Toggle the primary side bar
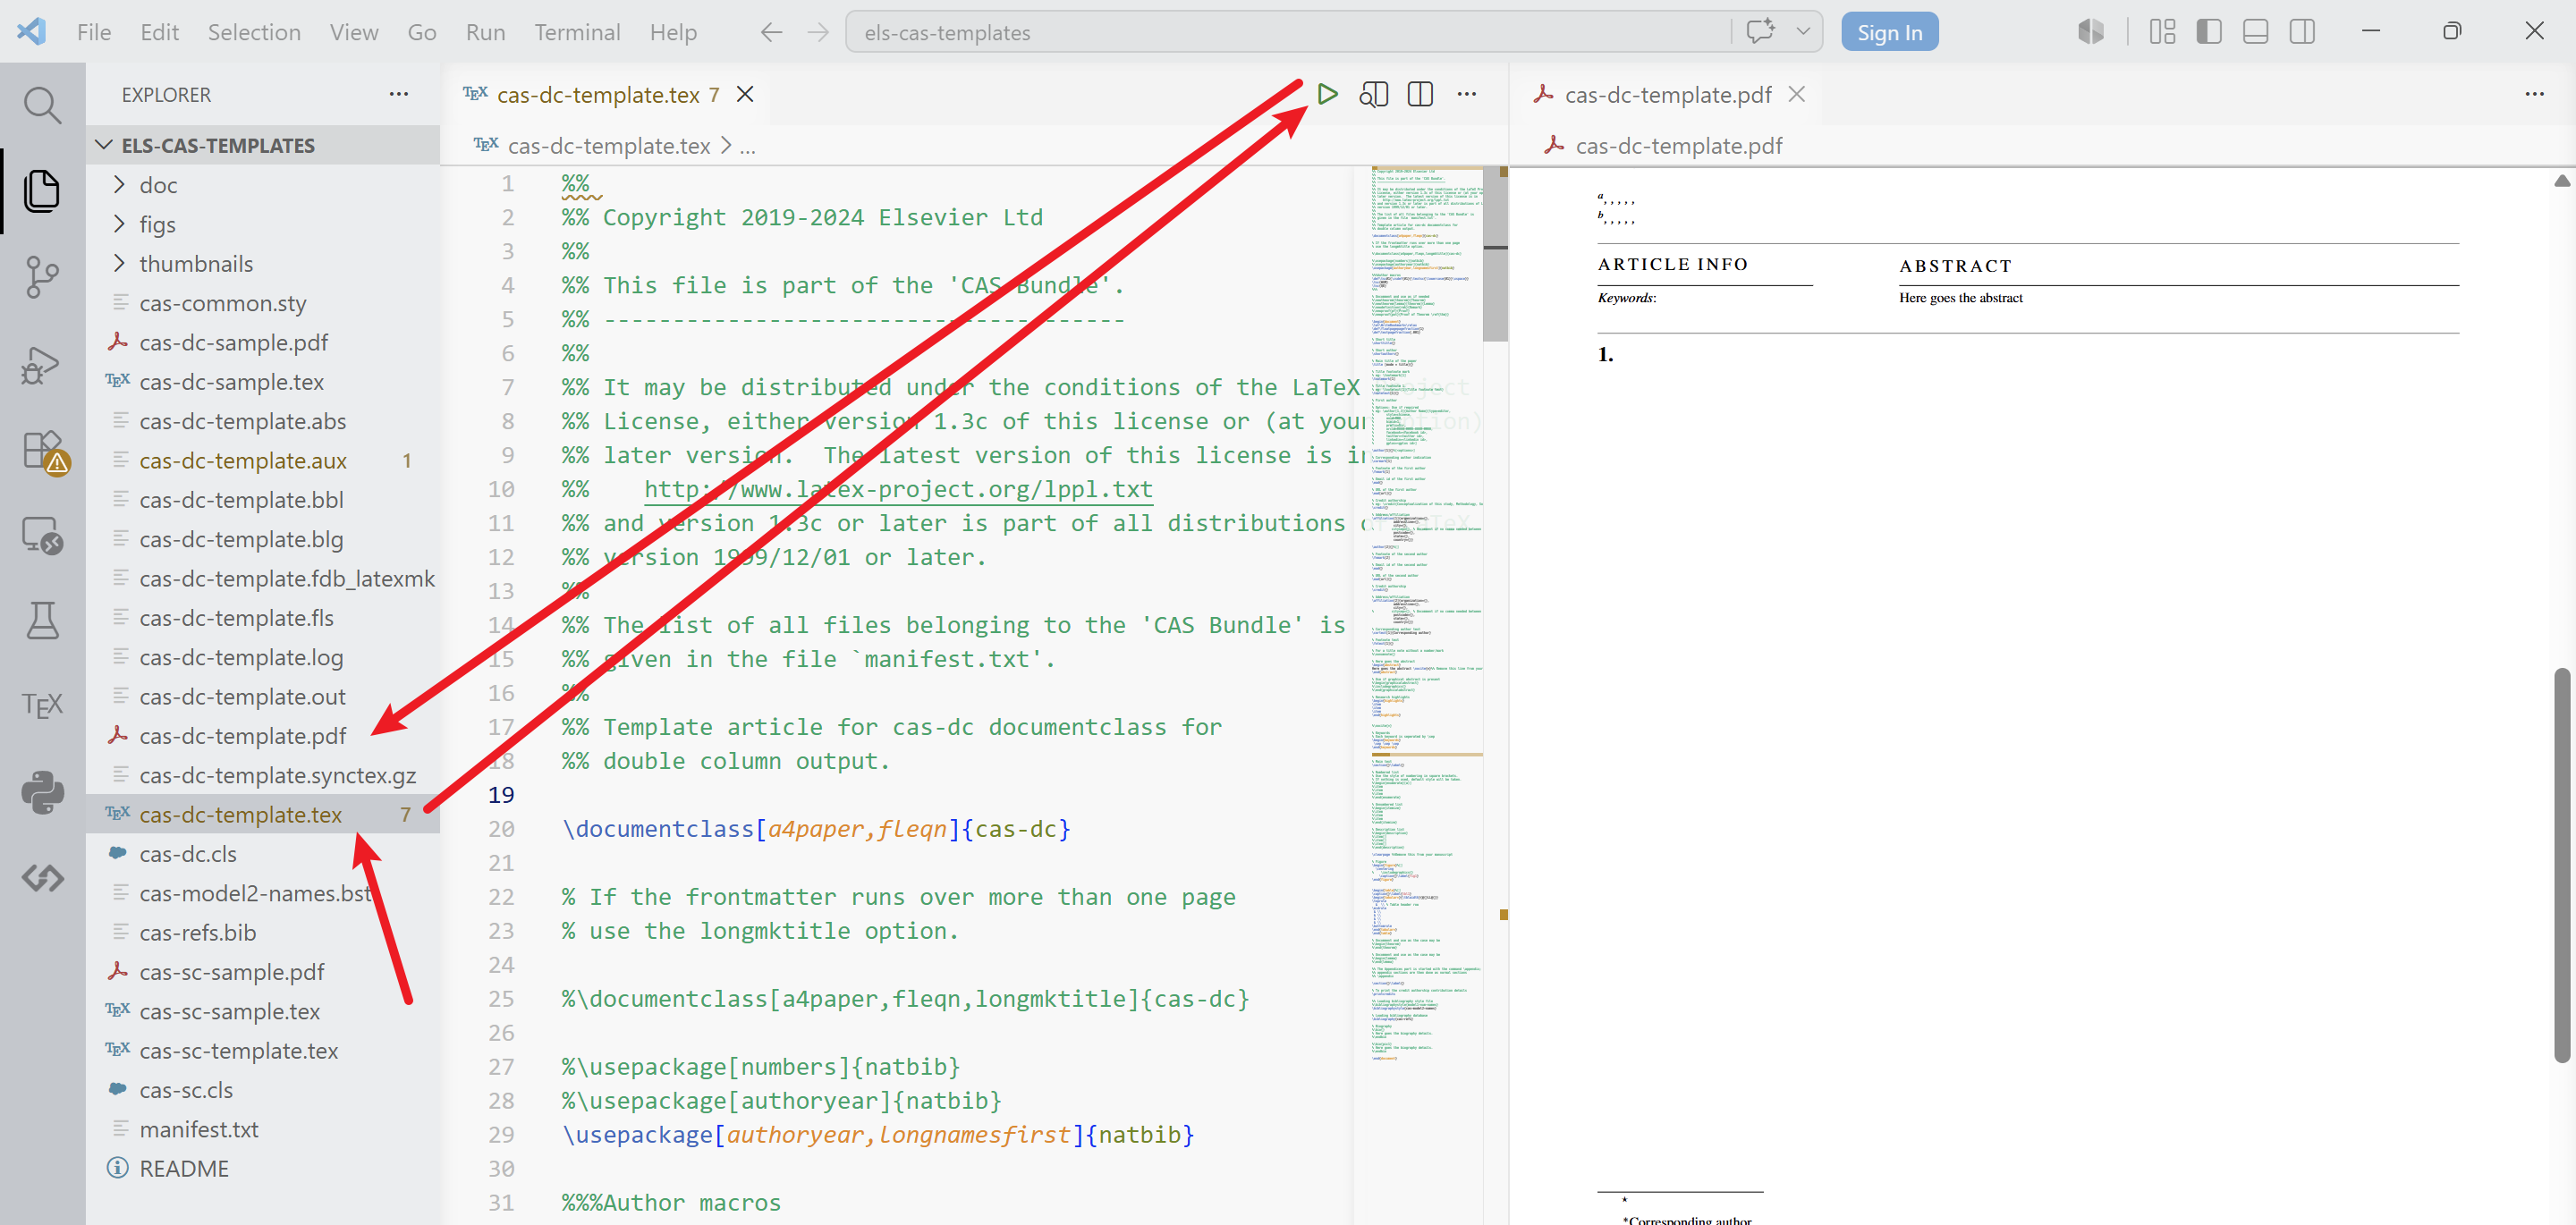The width and height of the screenshot is (2576, 1225). tap(2209, 32)
